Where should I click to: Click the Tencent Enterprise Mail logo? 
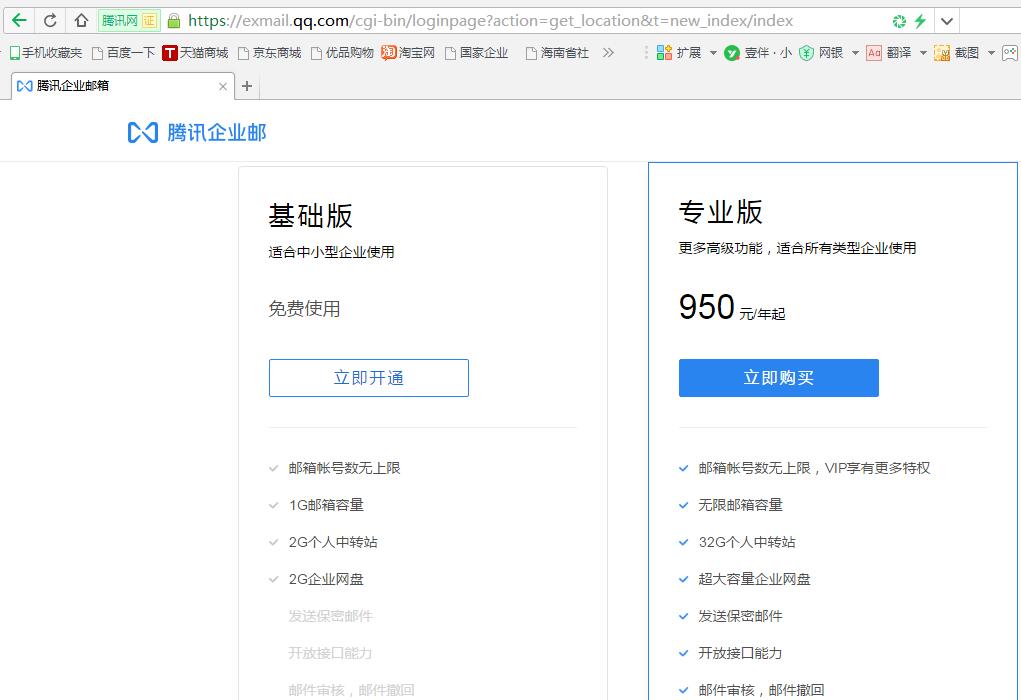197,132
